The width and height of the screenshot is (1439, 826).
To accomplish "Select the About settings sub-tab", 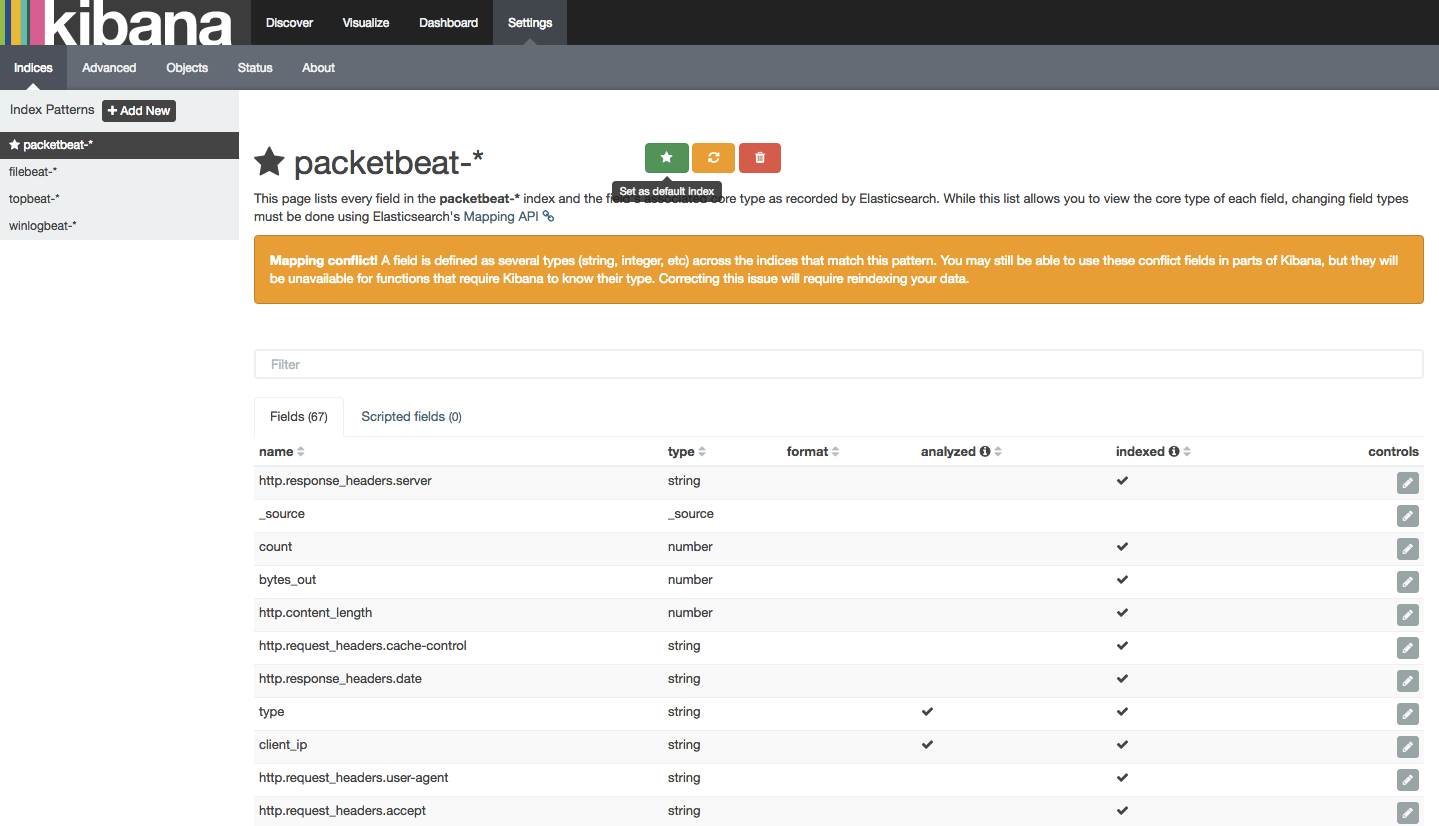I will 319,68.
